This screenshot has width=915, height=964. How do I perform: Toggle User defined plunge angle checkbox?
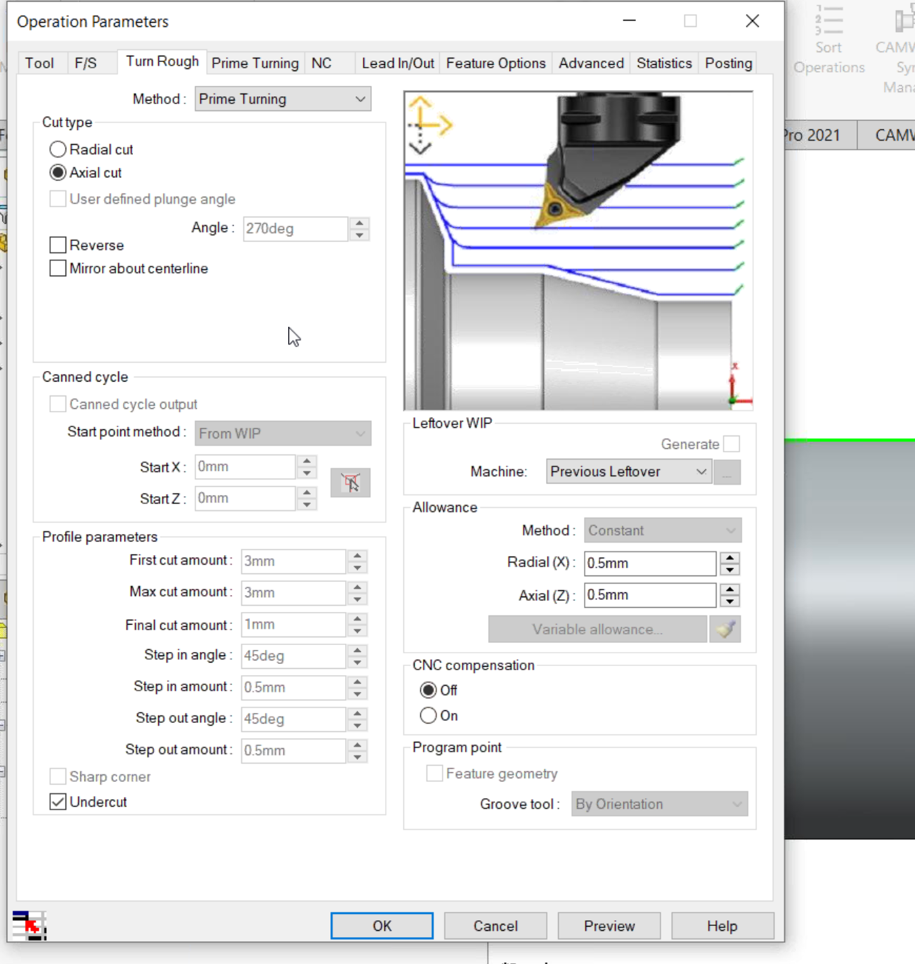pos(58,199)
